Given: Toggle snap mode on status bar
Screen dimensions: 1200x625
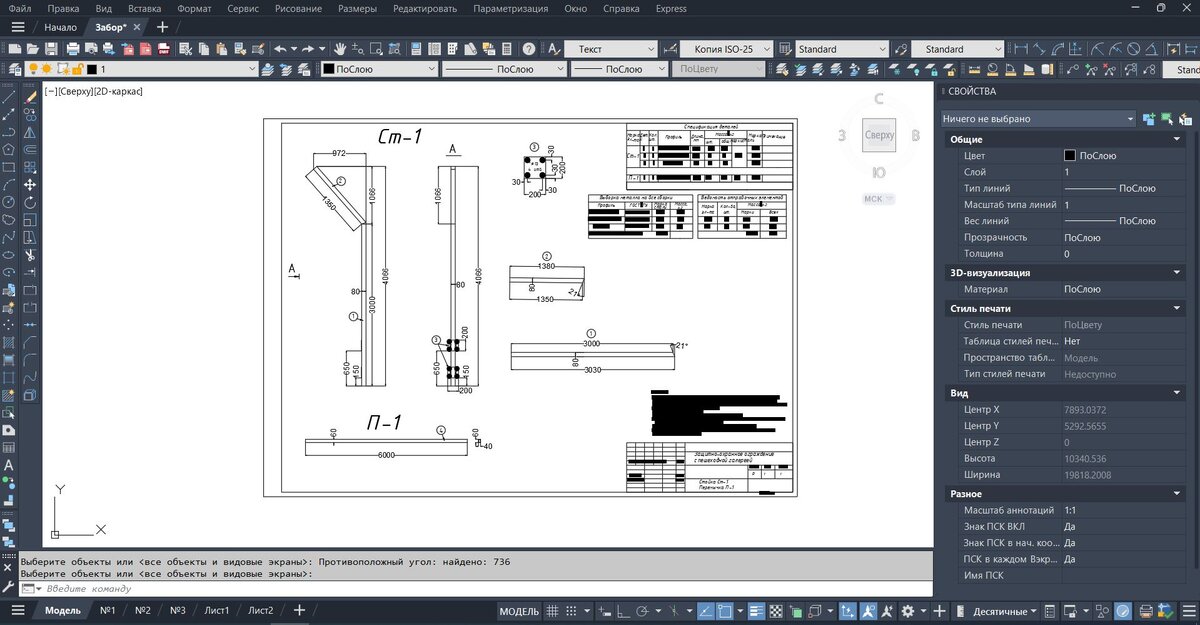Looking at the screenshot, I should (x=572, y=611).
